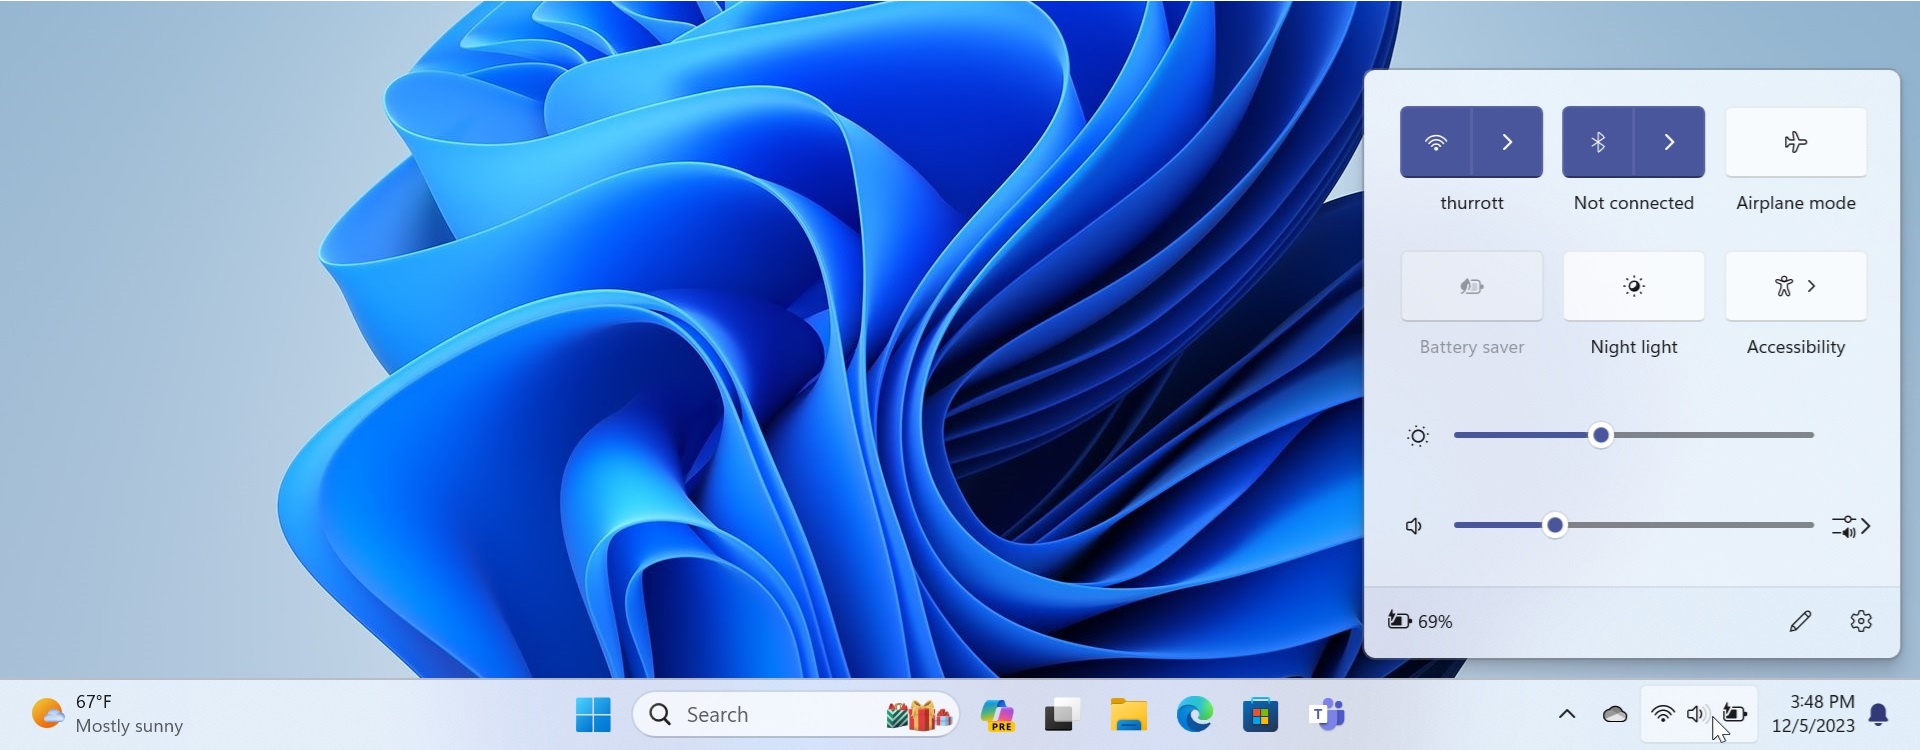Show hidden icons tray chevron
Image resolution: width=1920 pixels, height=750 pixels.
[1567, 714]
